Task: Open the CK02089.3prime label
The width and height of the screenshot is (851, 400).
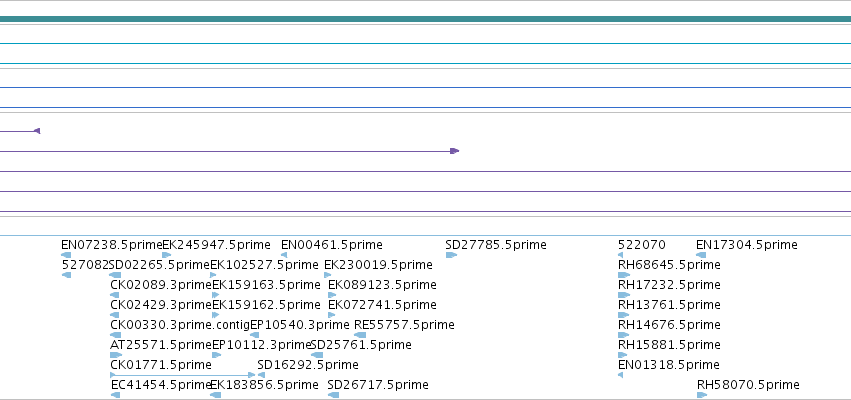Action: [161, 285]
